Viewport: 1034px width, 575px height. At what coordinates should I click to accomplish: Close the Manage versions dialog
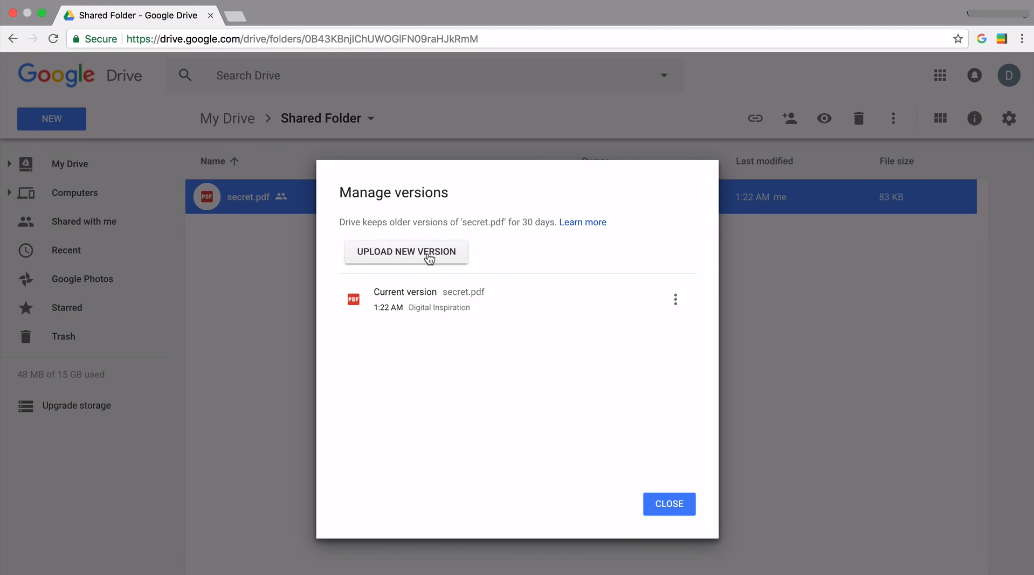[x=669, y=504]
